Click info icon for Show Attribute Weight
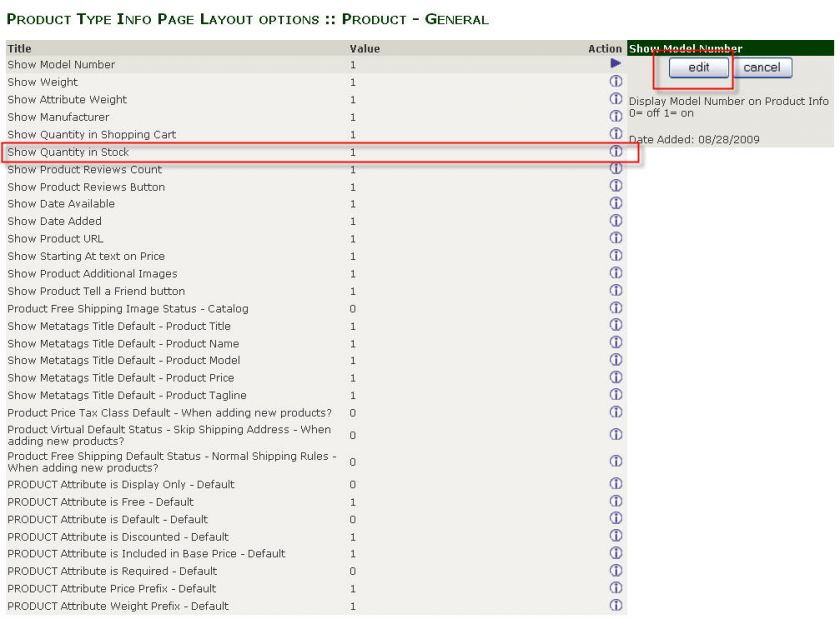This screenshot has height=619, width=840. coord(616,99)
